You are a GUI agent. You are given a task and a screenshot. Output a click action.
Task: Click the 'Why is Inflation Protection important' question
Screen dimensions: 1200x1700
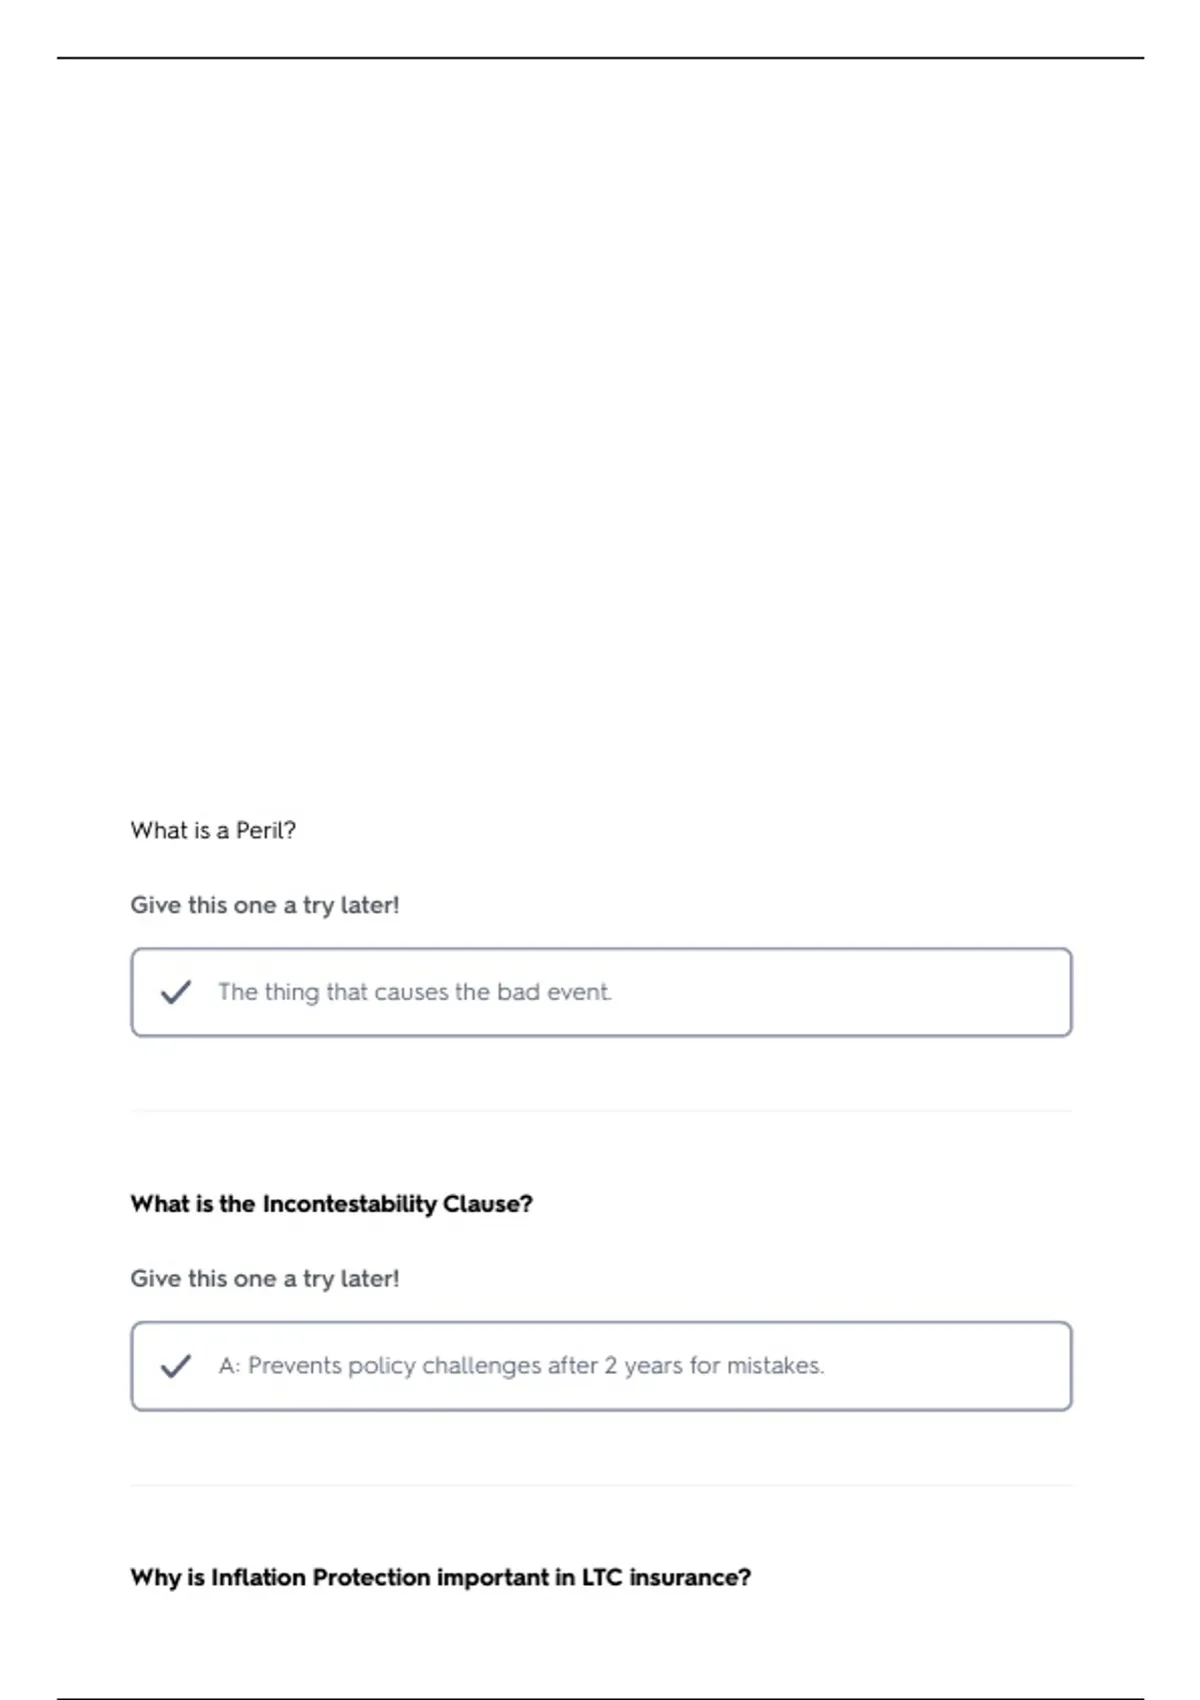(440, 1578)
